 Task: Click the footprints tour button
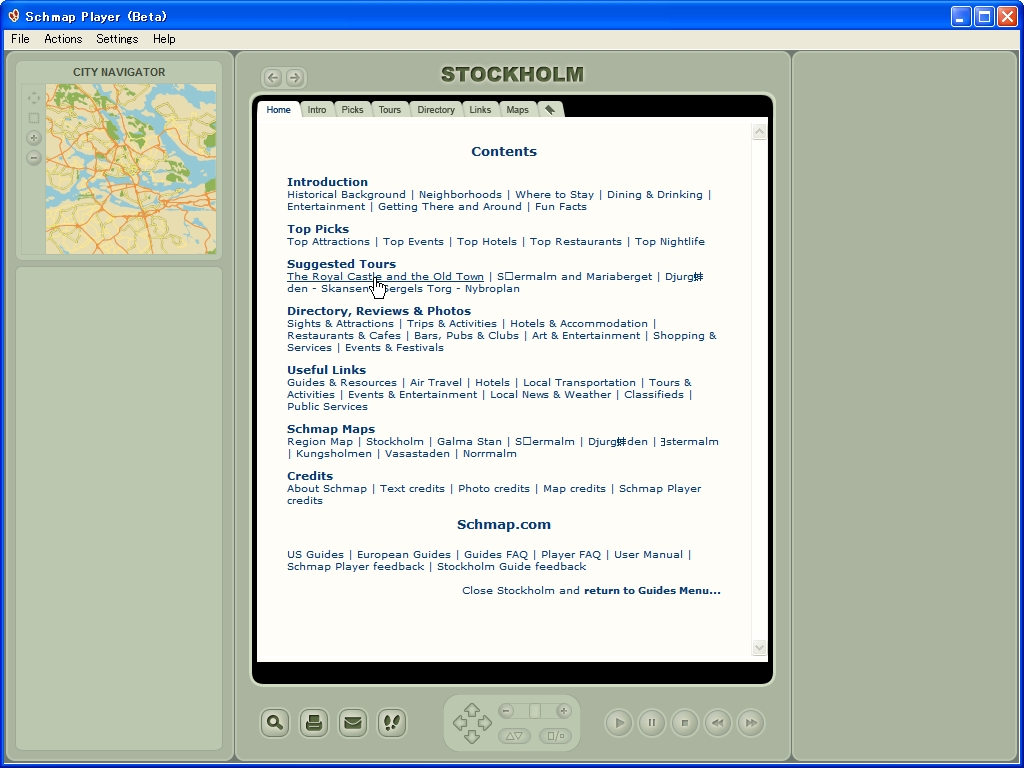pyautogui.click(x=392, y=723)
